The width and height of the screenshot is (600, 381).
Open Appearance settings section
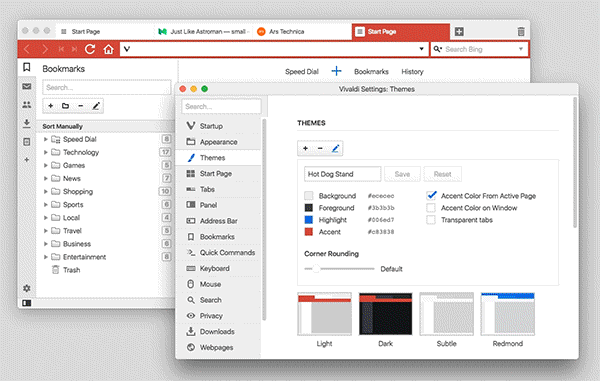click(218, 142)
